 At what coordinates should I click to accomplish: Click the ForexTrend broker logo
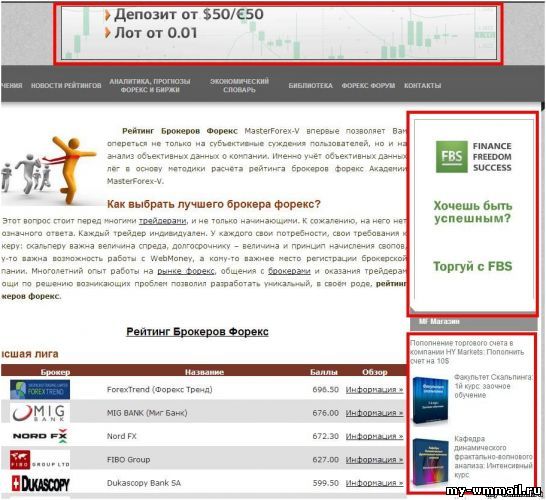click(x=40, y=389)
